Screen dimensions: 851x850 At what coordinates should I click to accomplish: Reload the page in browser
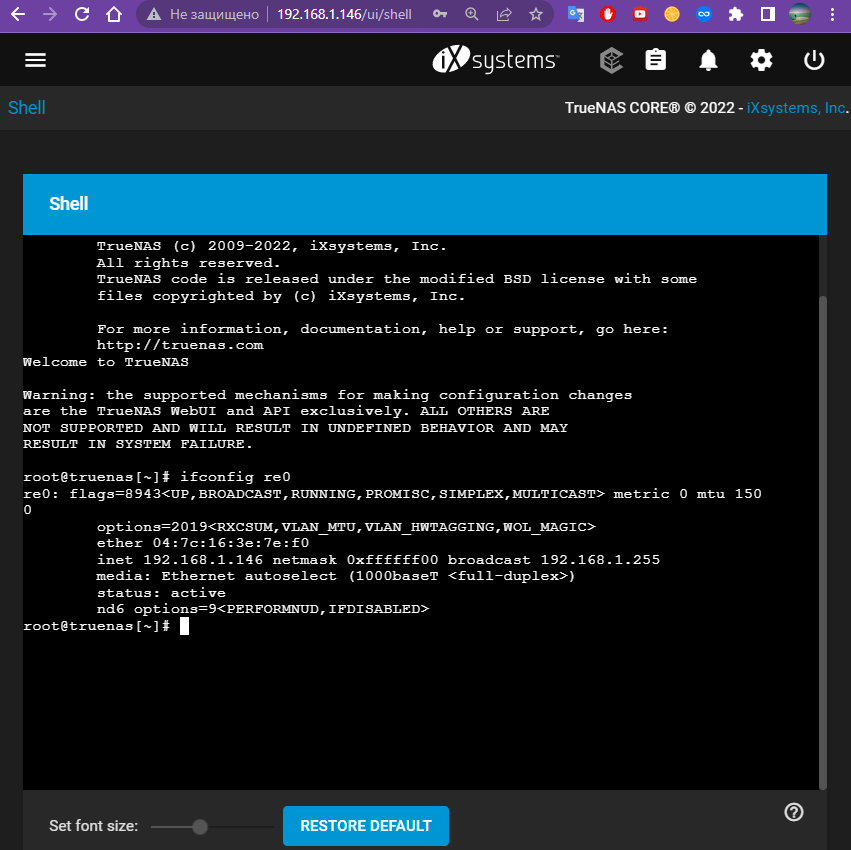(82, 14)
